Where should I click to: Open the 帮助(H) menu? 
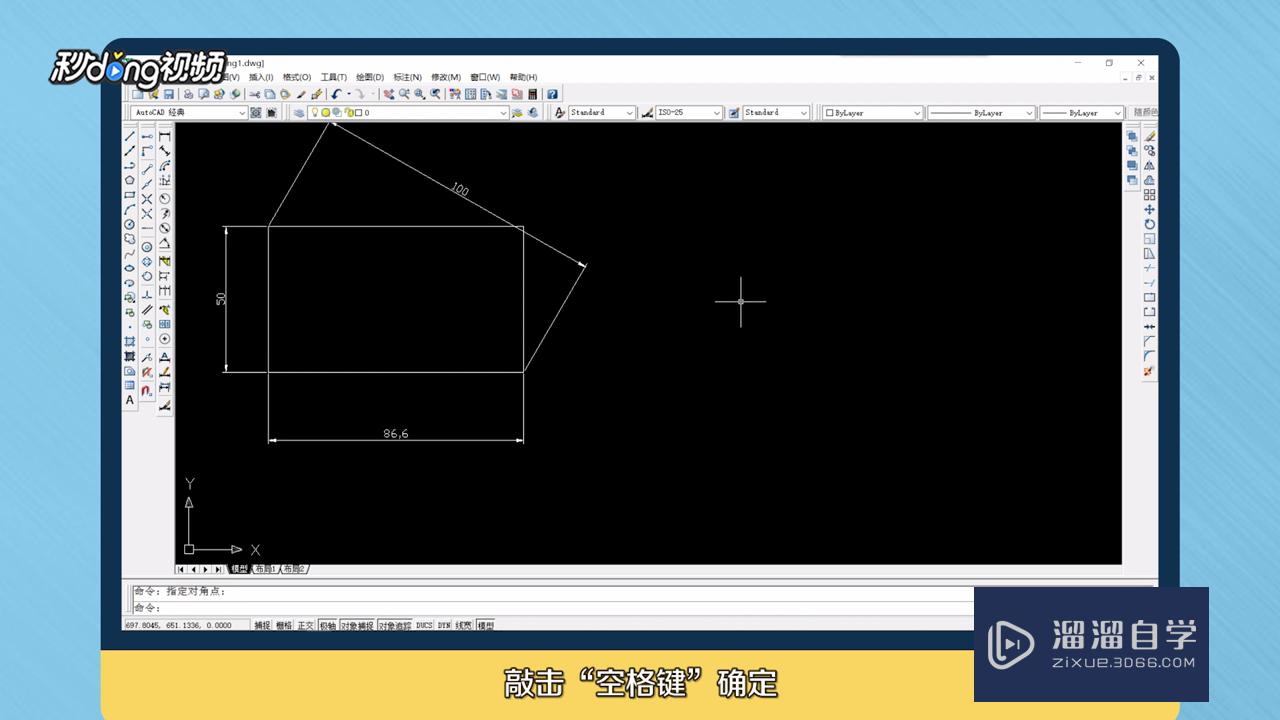coord(523,77)
